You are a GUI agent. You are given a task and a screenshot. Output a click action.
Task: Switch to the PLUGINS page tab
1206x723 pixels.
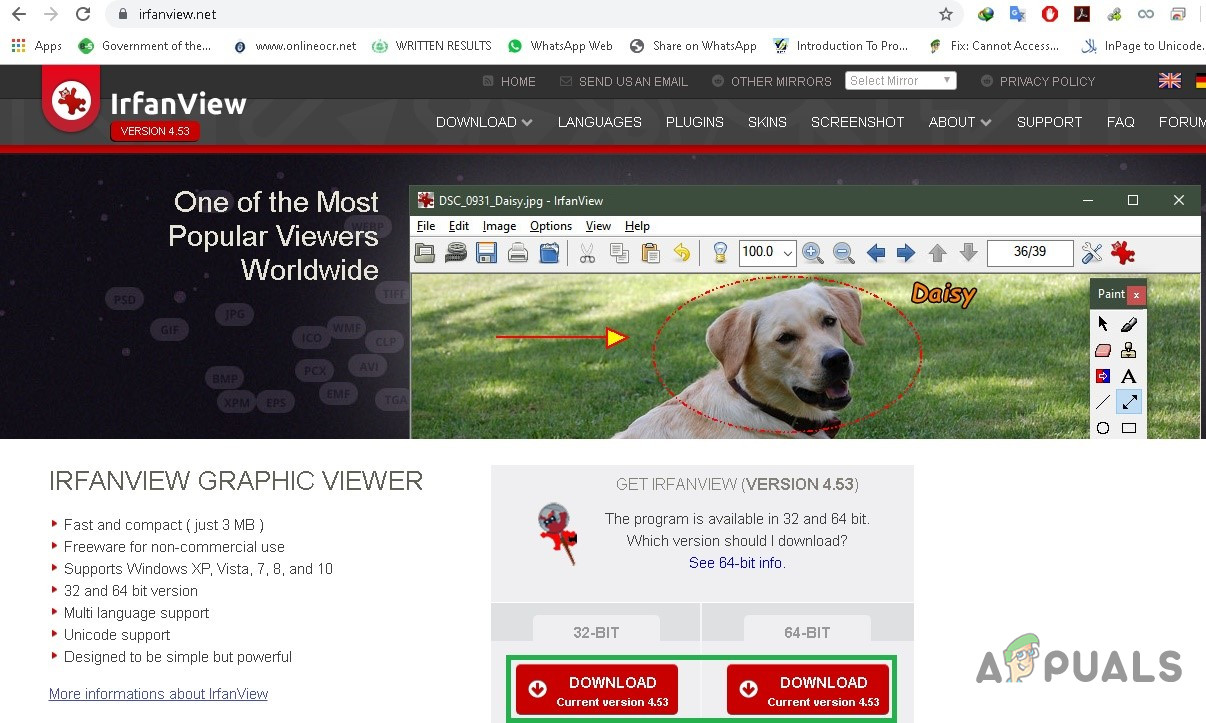(x=694, y=121)
